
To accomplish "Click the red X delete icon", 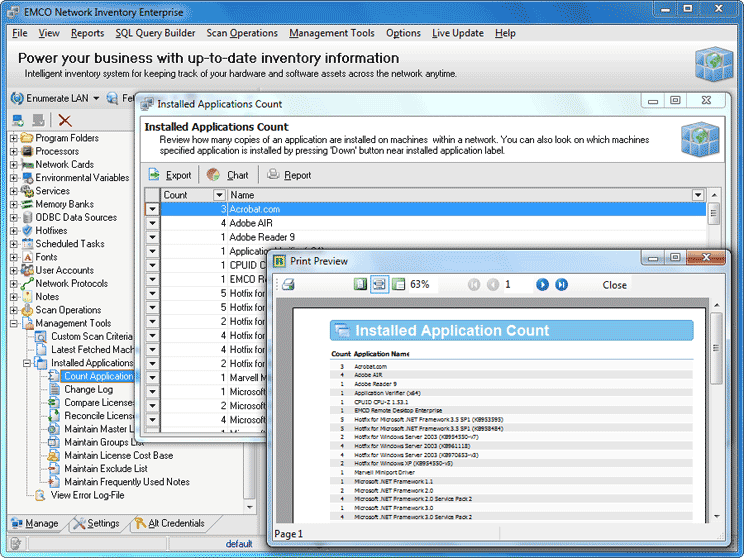I will (65, 120).
